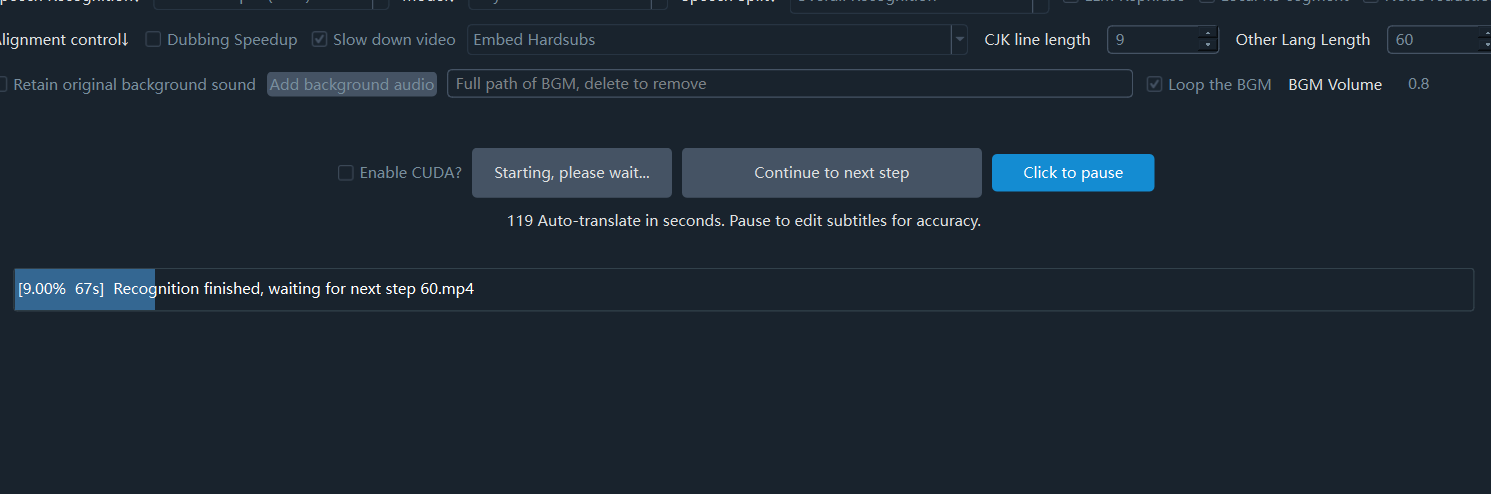Image resolution: width=1491 pixels, height=494 pixels.
Task: Open the Embed Hardsubs dropdown
Action: (x=959, y=40)
